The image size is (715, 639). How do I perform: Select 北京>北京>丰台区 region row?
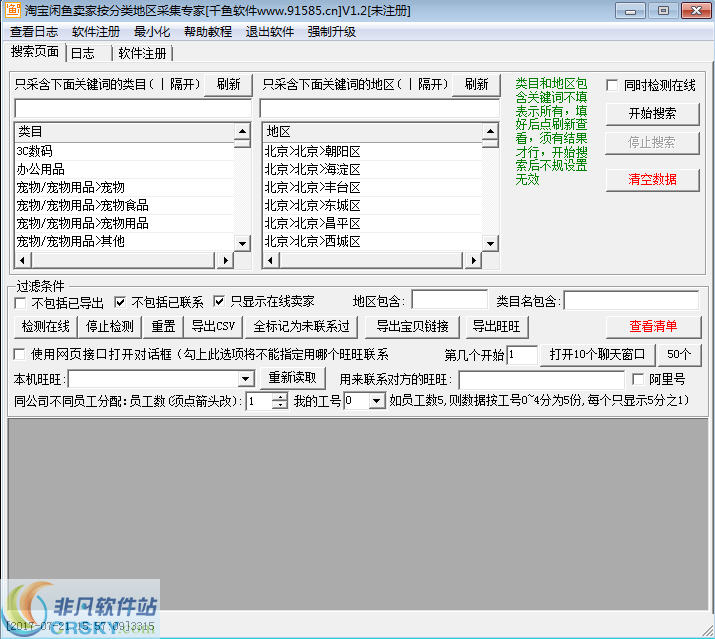tap(373, 187)
